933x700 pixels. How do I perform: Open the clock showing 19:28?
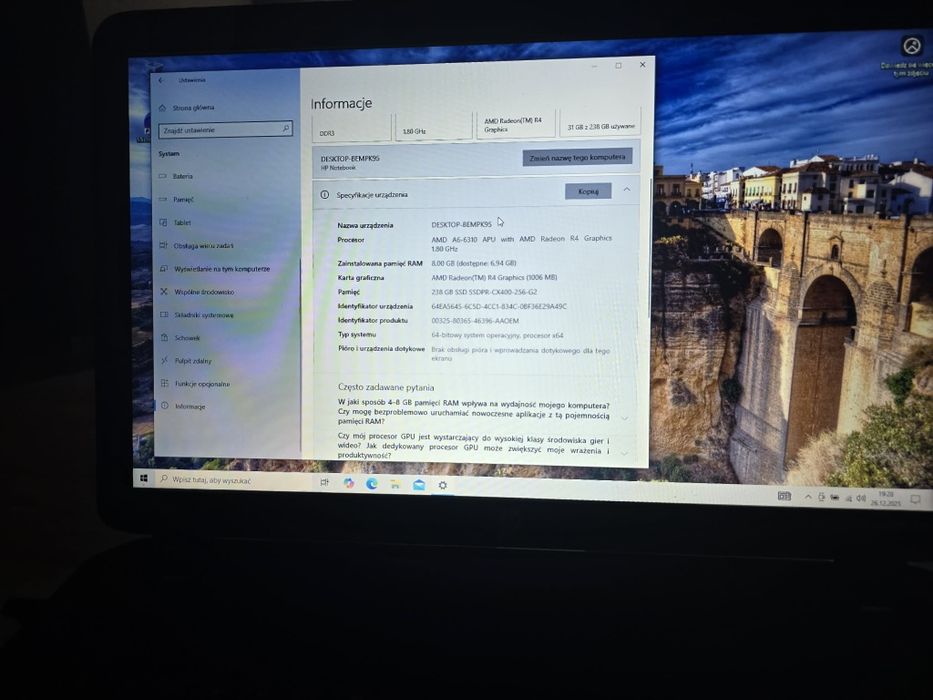point(886,499)
